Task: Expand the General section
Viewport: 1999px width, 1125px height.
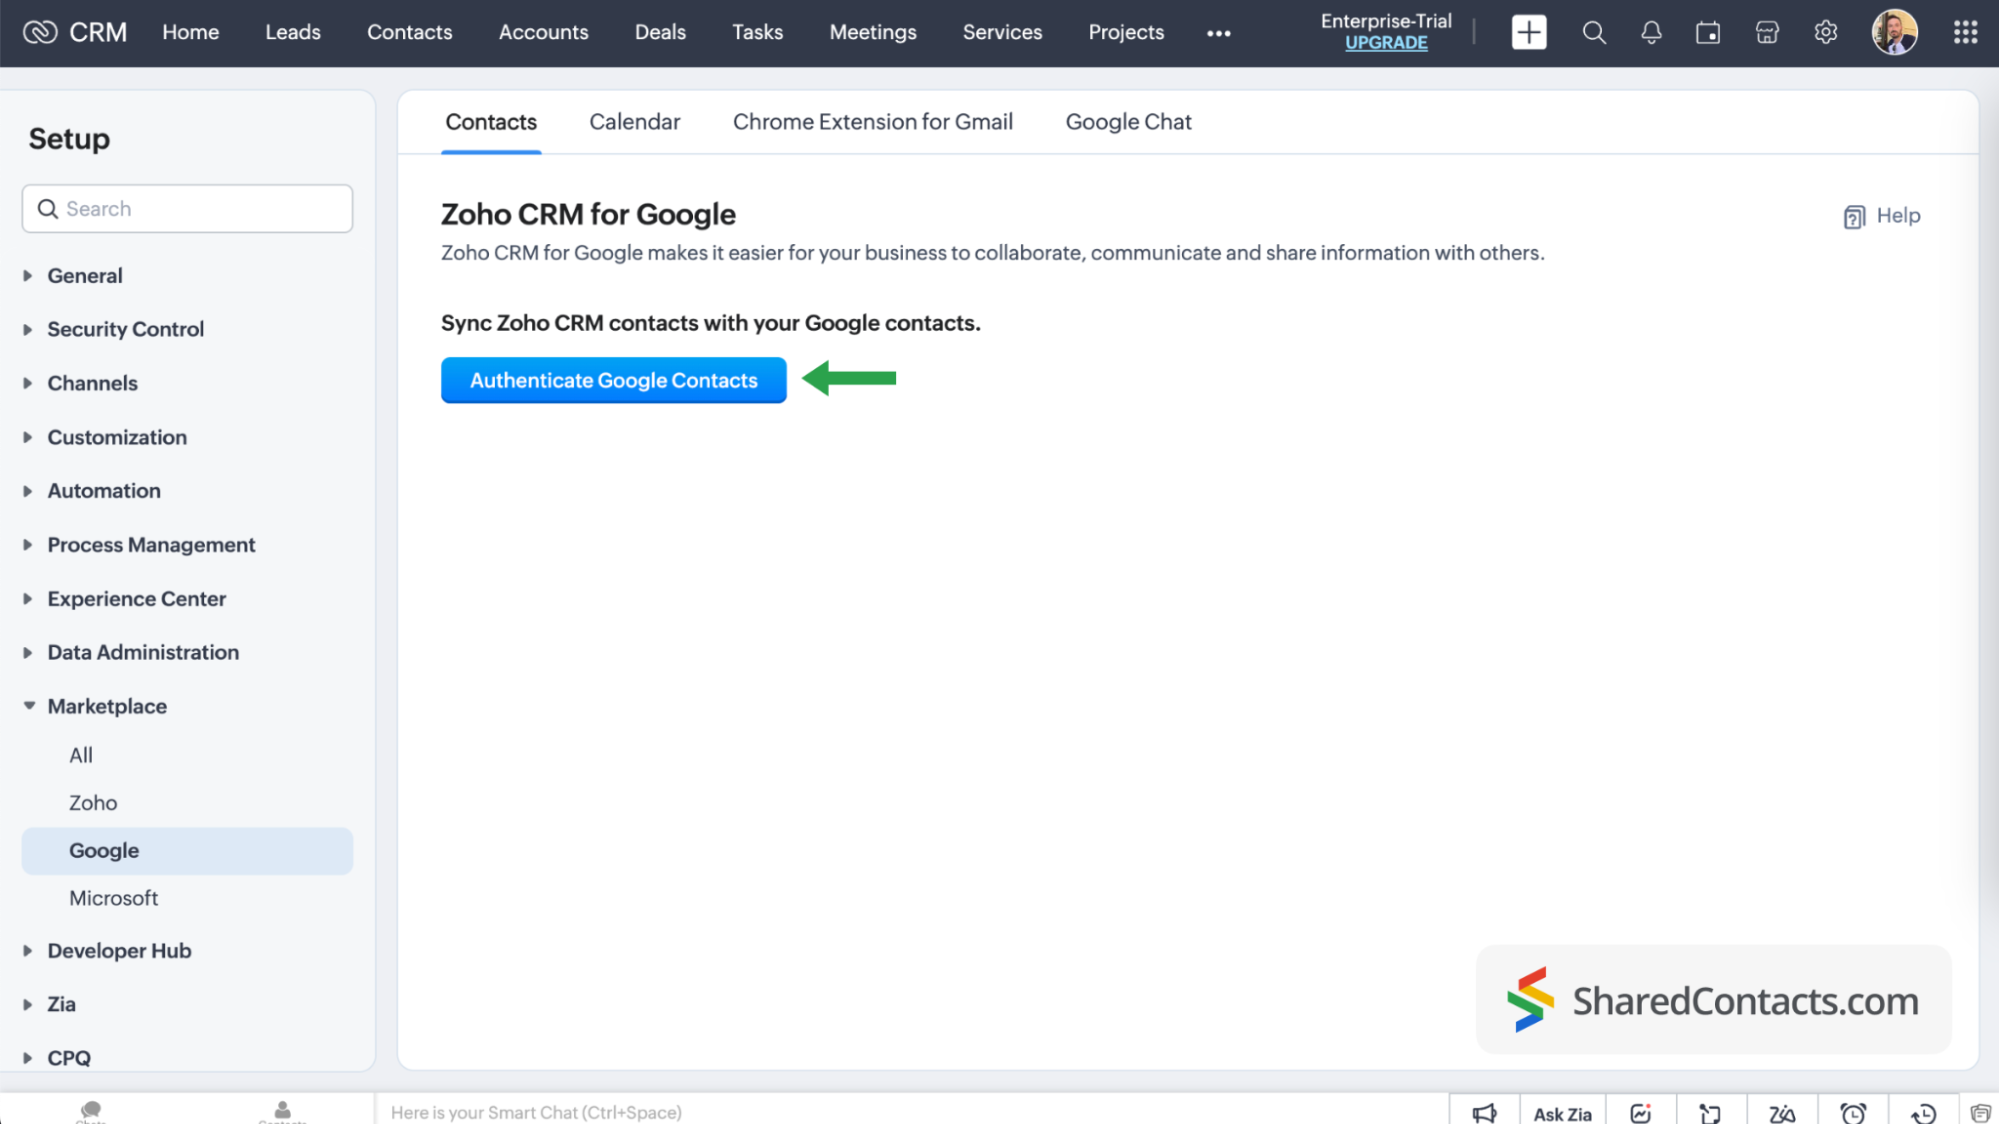Action: click(28, 275)
